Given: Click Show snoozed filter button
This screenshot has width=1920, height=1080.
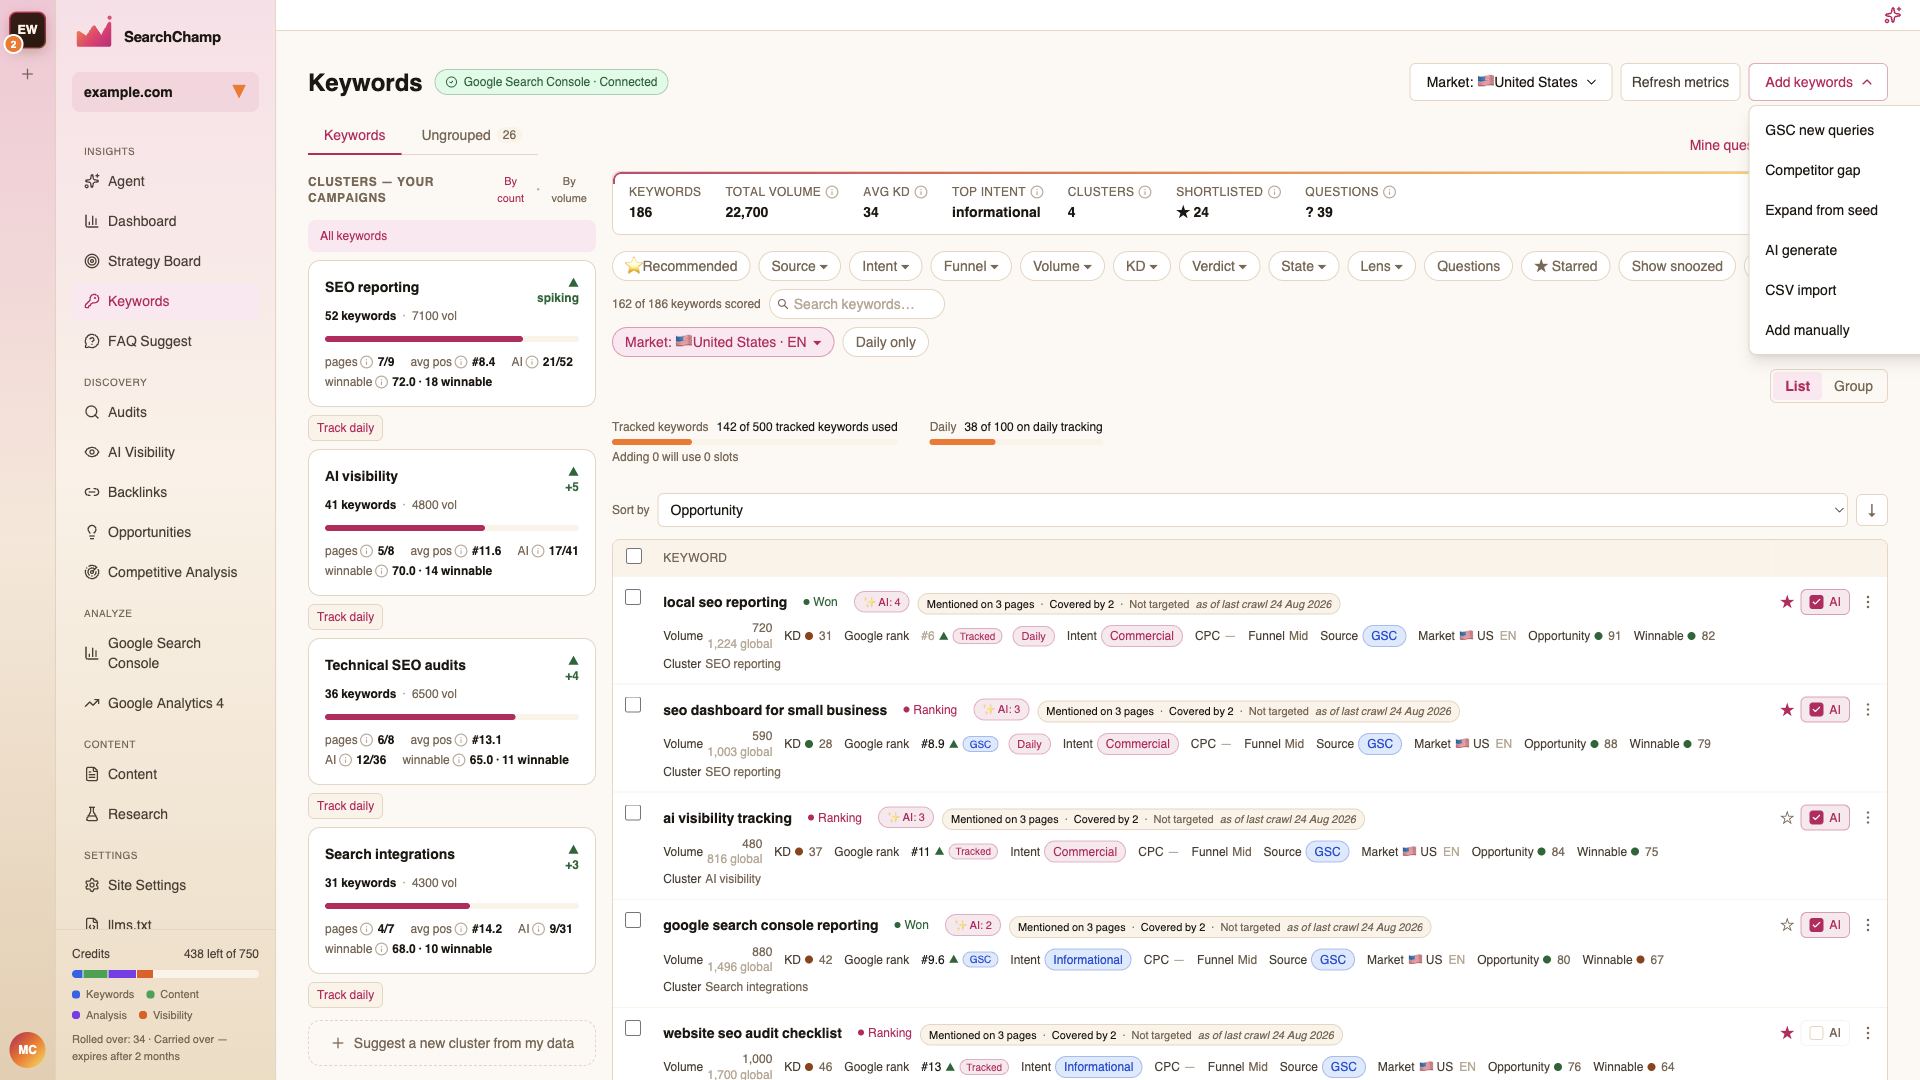Looking at the screenshot, I should 1677,266.
